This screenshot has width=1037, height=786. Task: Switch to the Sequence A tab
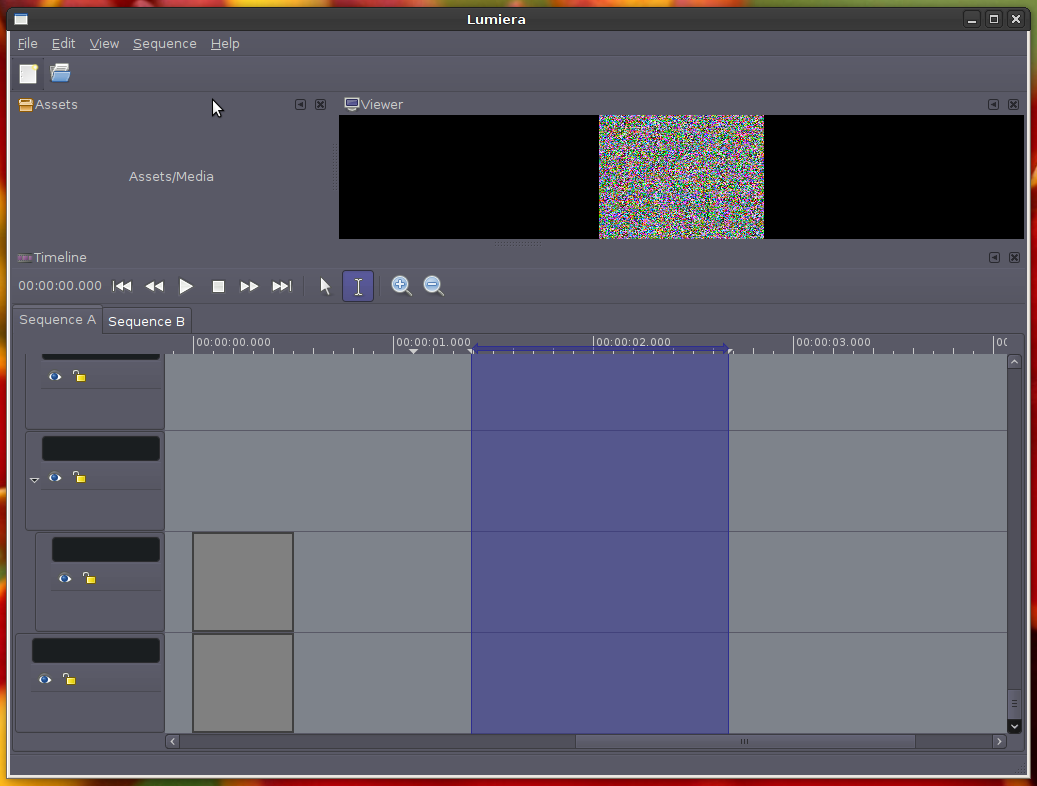(x=58, y=320)
